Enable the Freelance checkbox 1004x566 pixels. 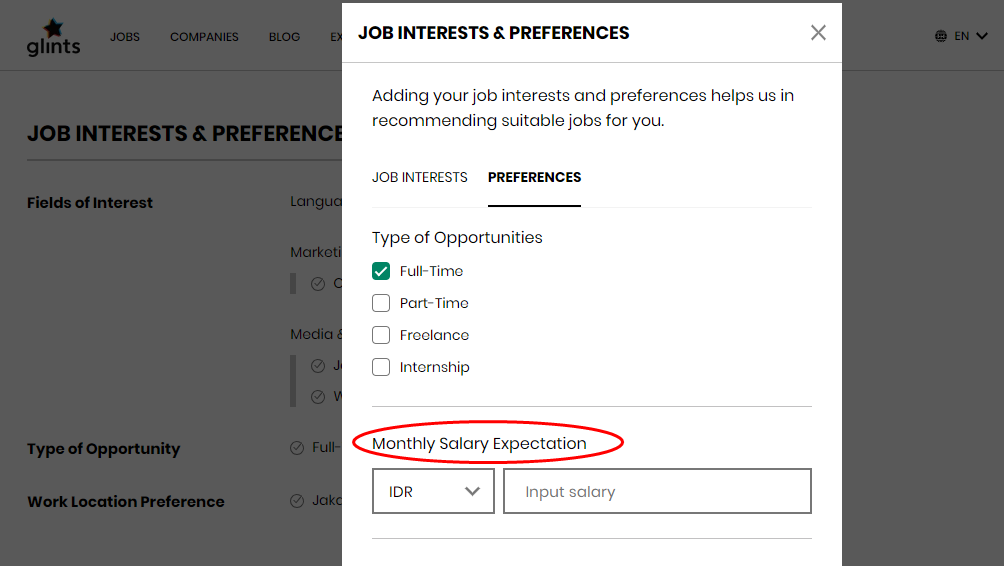click(x=381, y=335)
